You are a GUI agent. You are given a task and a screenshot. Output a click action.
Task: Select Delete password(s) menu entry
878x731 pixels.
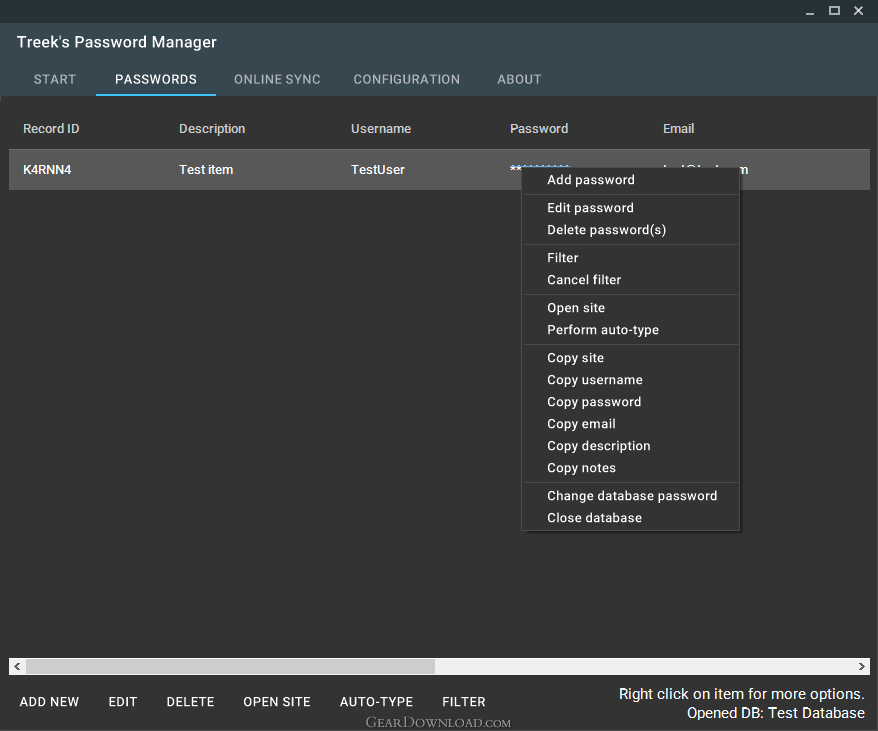631,230
